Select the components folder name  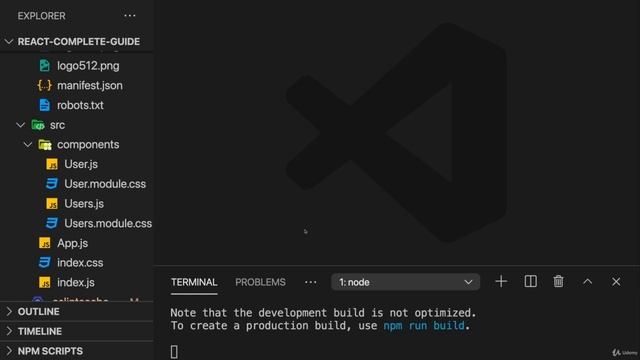pos(88,144)
